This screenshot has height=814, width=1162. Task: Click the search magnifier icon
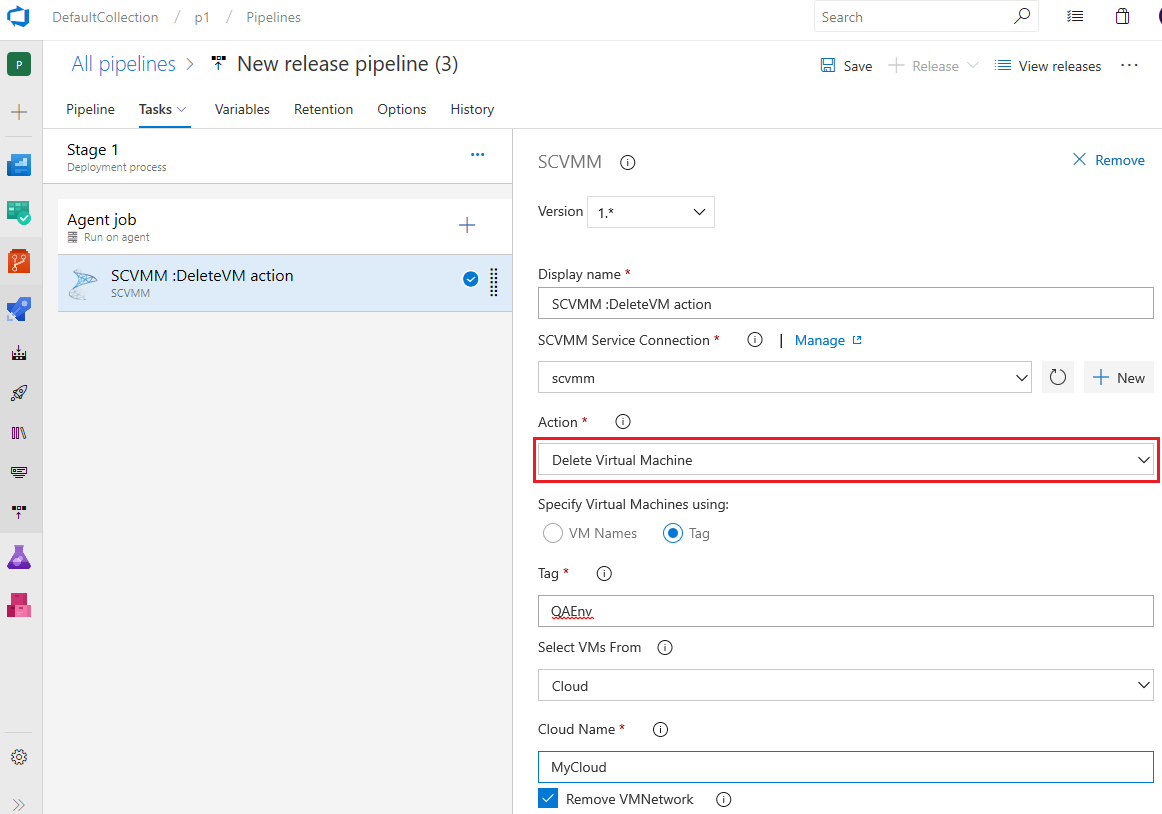1022,16
